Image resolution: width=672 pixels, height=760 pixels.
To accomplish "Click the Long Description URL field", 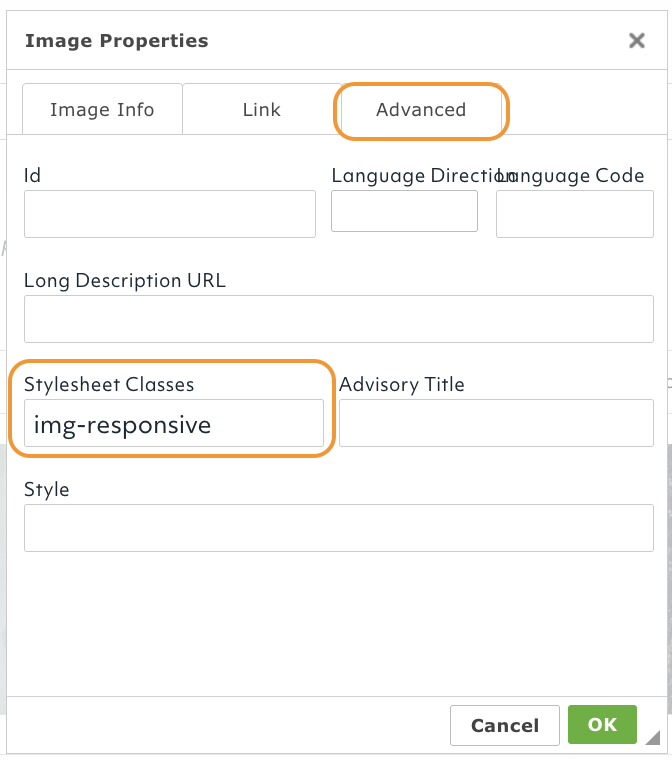I will click(338, 319).
